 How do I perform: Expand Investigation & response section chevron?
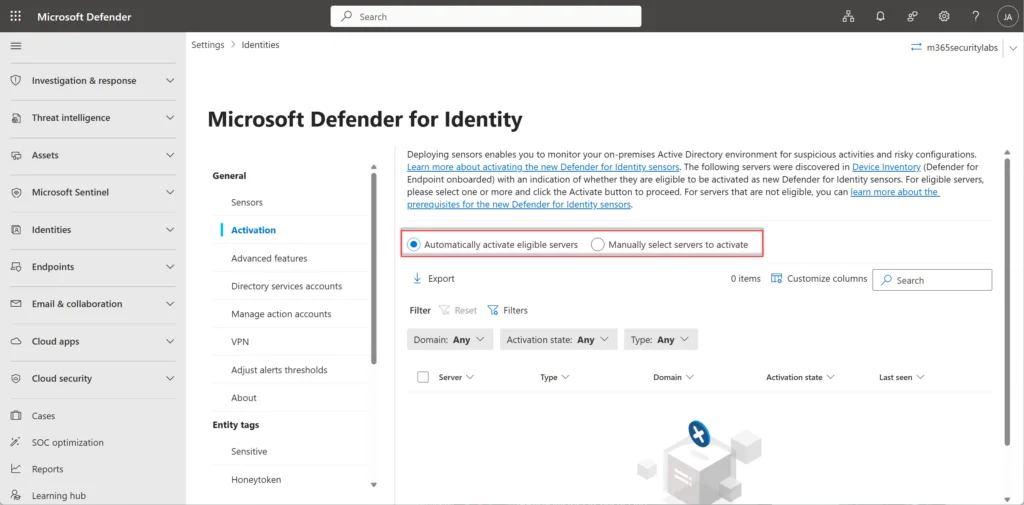[x=170, y=81]
